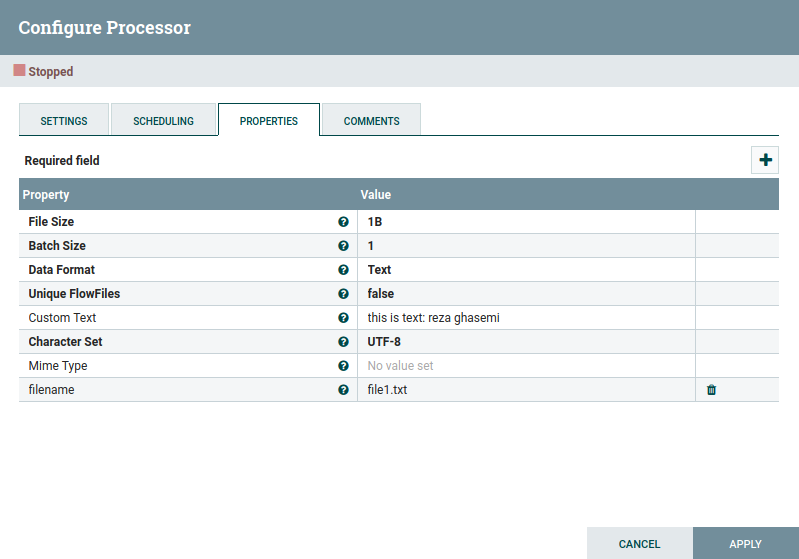Screen dimensions: 799x559
Task: Change Unique FlowFiles value 'false'
Action: point(525,294)
